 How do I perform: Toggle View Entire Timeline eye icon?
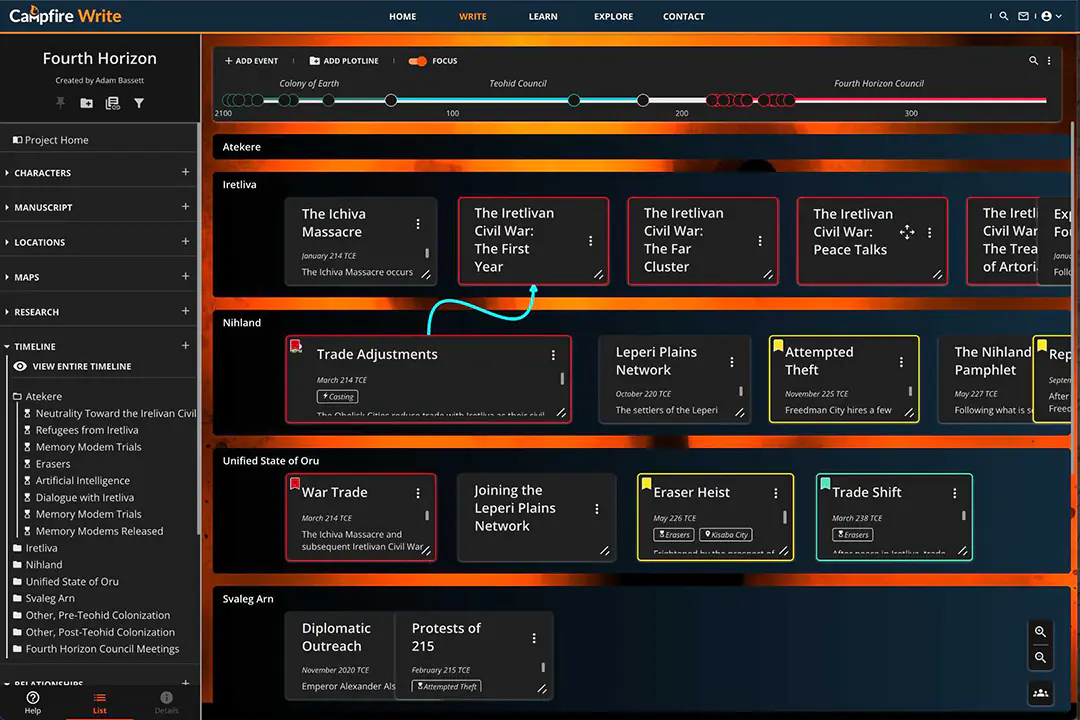20,367
